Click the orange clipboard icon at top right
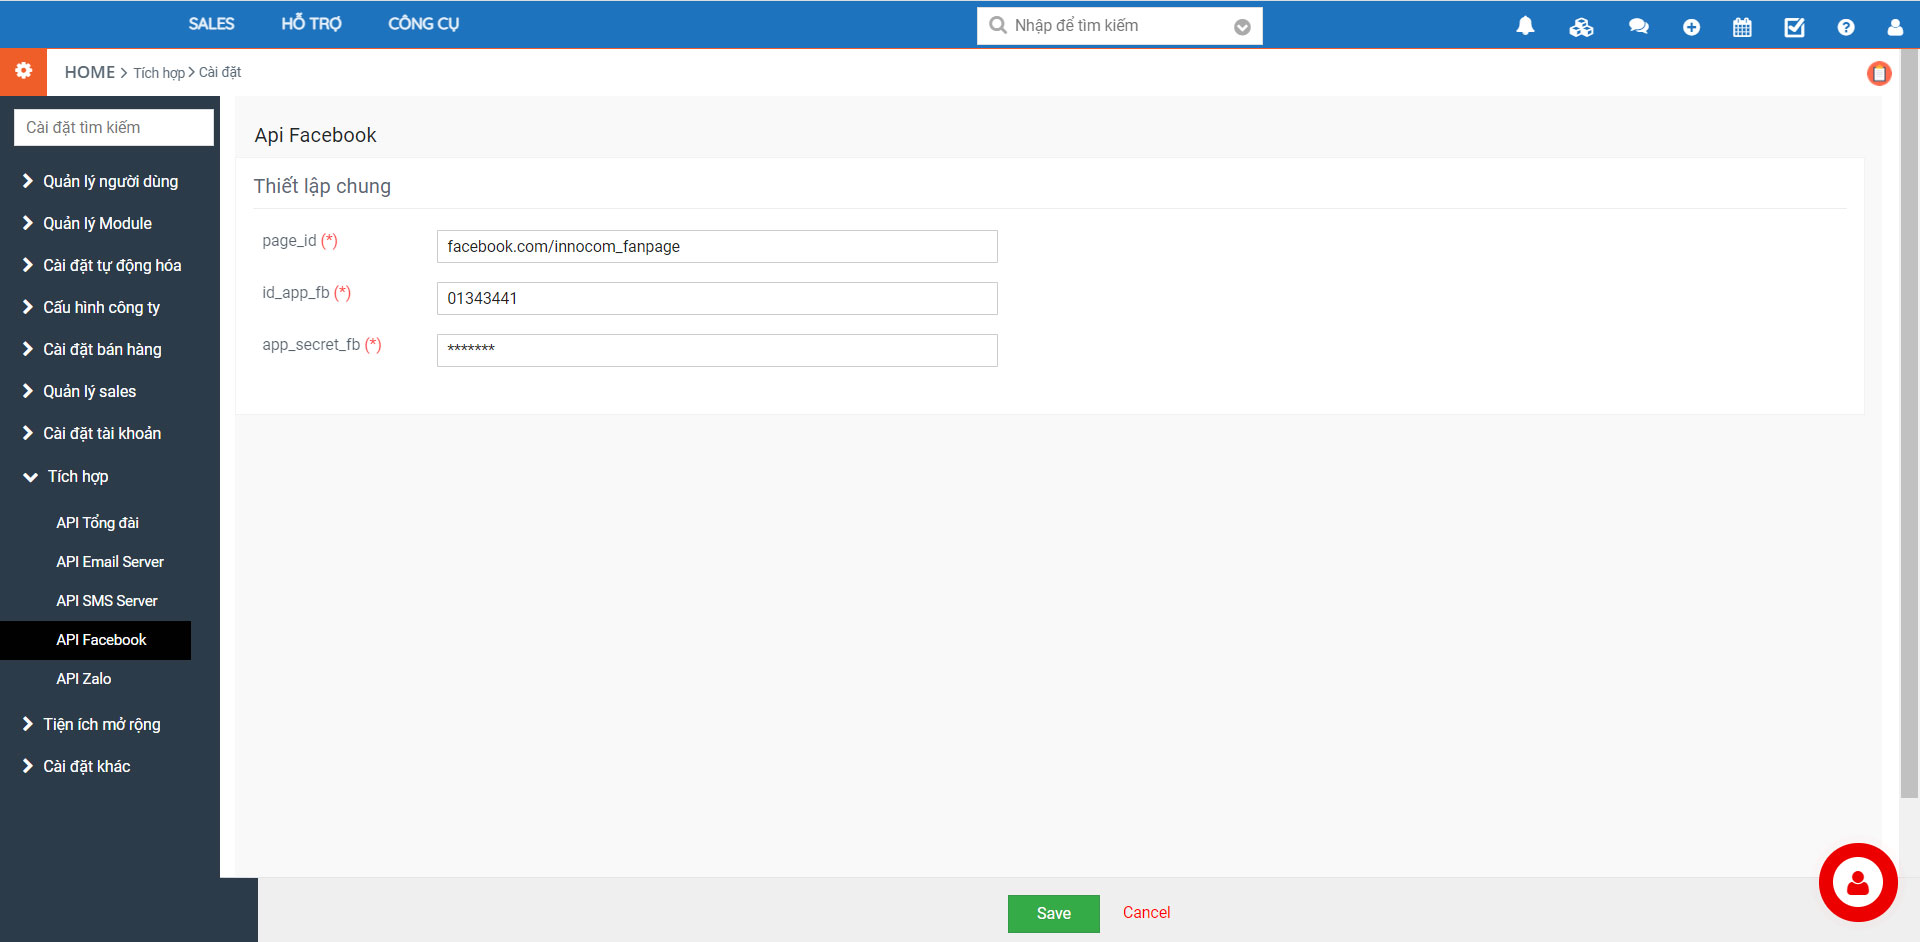 (1879, 73)
